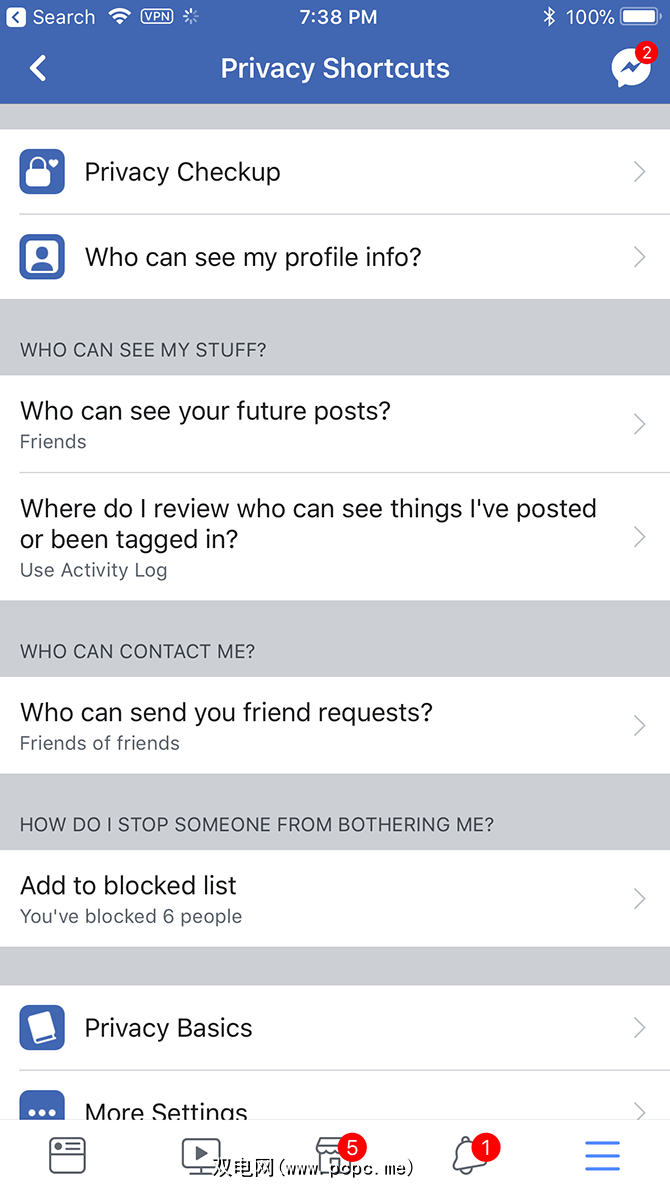Open Add to blocked list
The image size is (670, 1191).
click(300, 899)
